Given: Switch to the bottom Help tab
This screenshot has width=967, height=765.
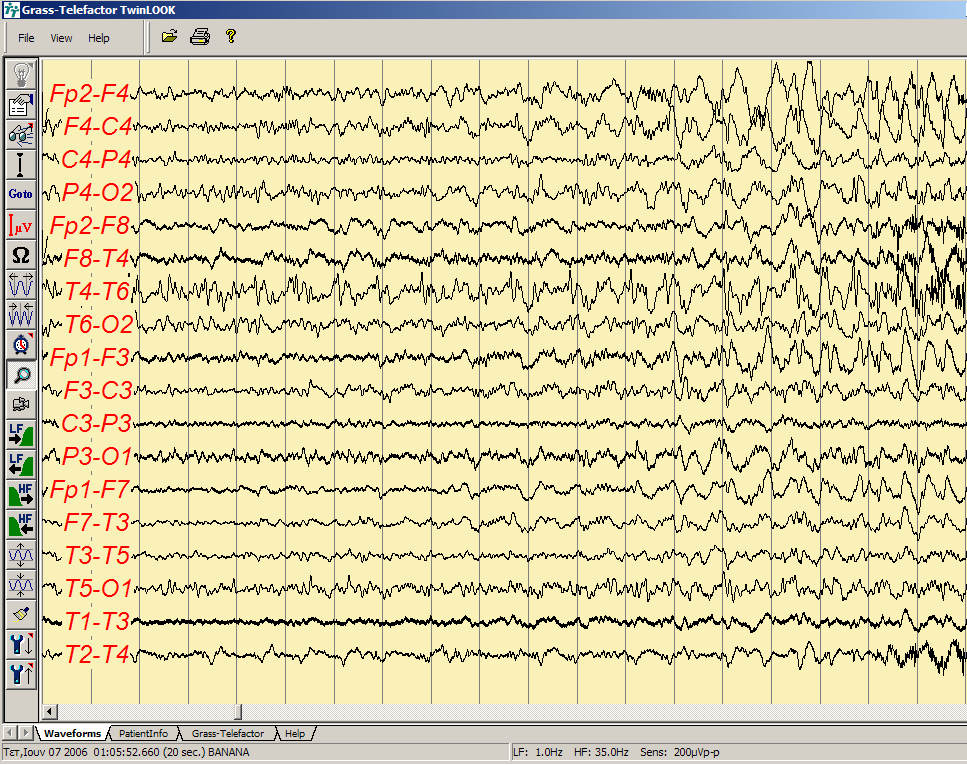Looking at the screenshot, I should [295, 734].
